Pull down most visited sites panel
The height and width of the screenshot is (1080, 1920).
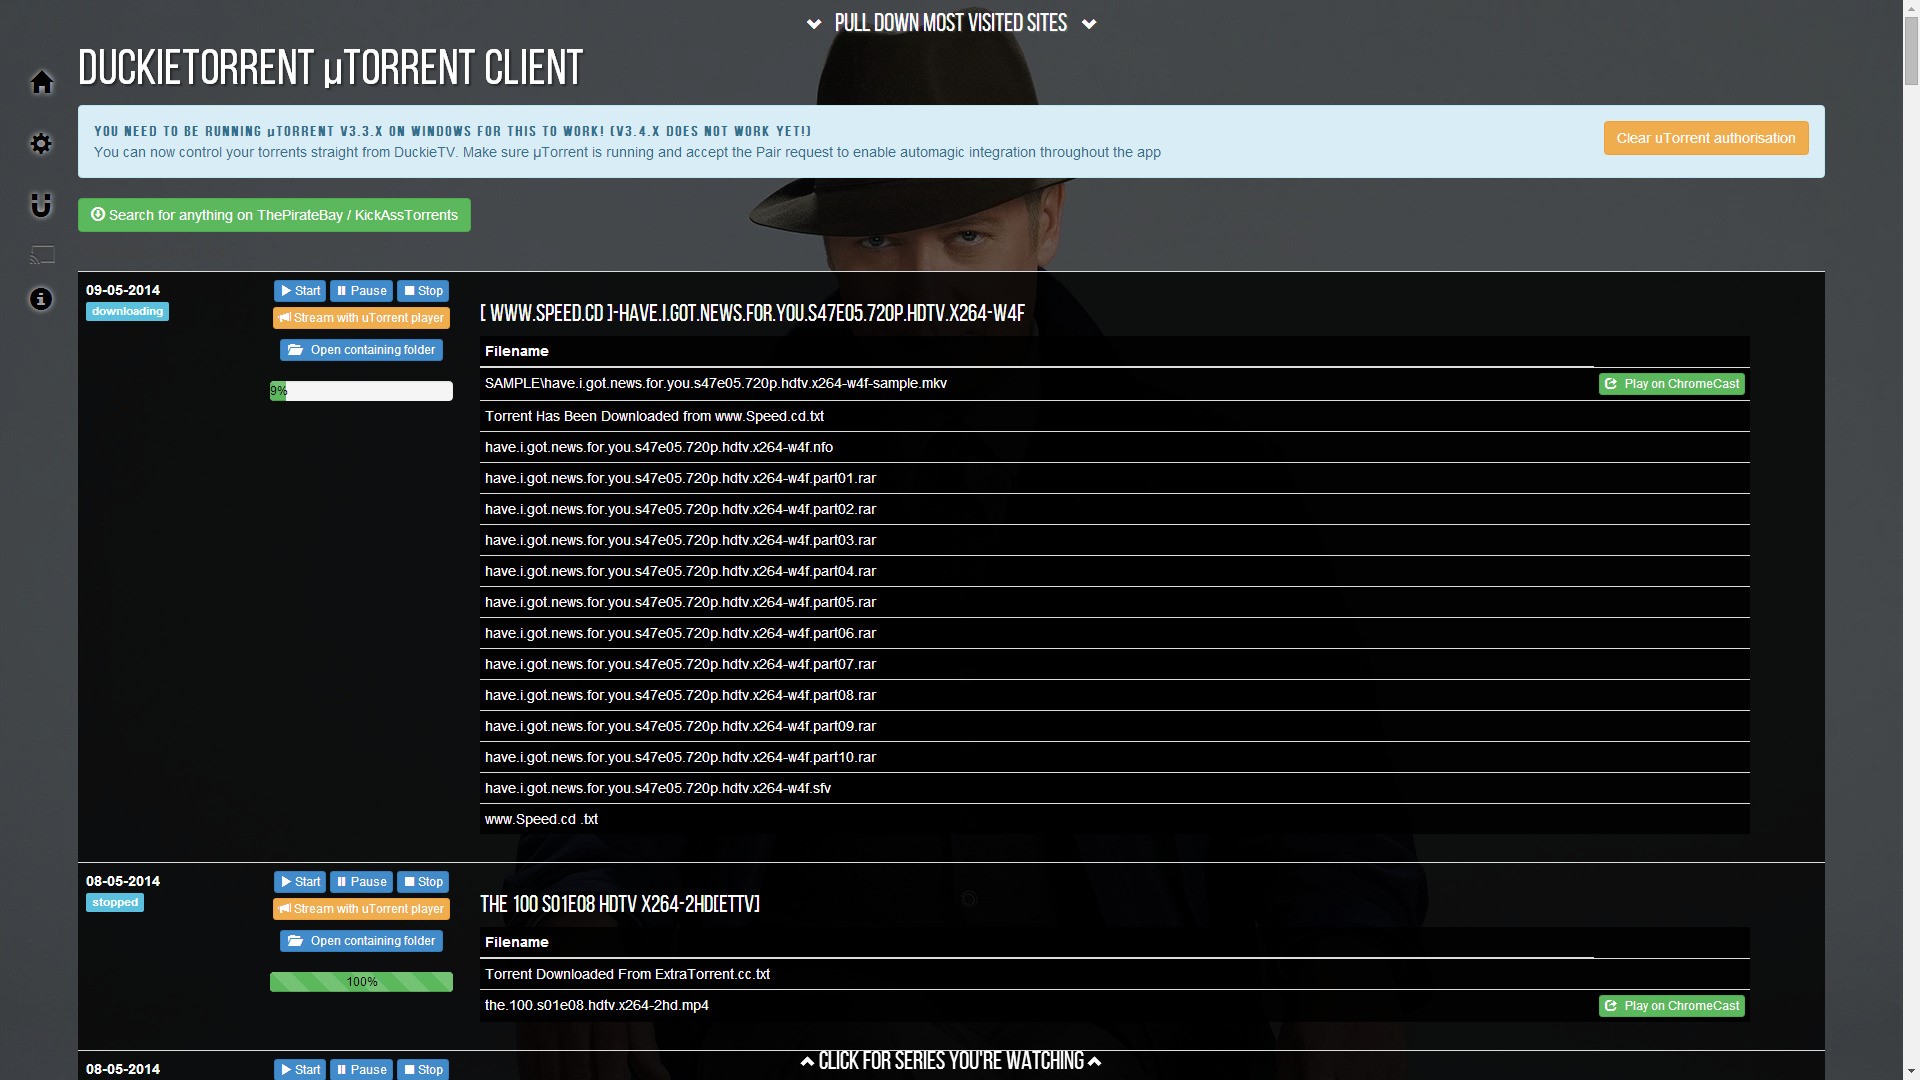click(x=950, y=23)
